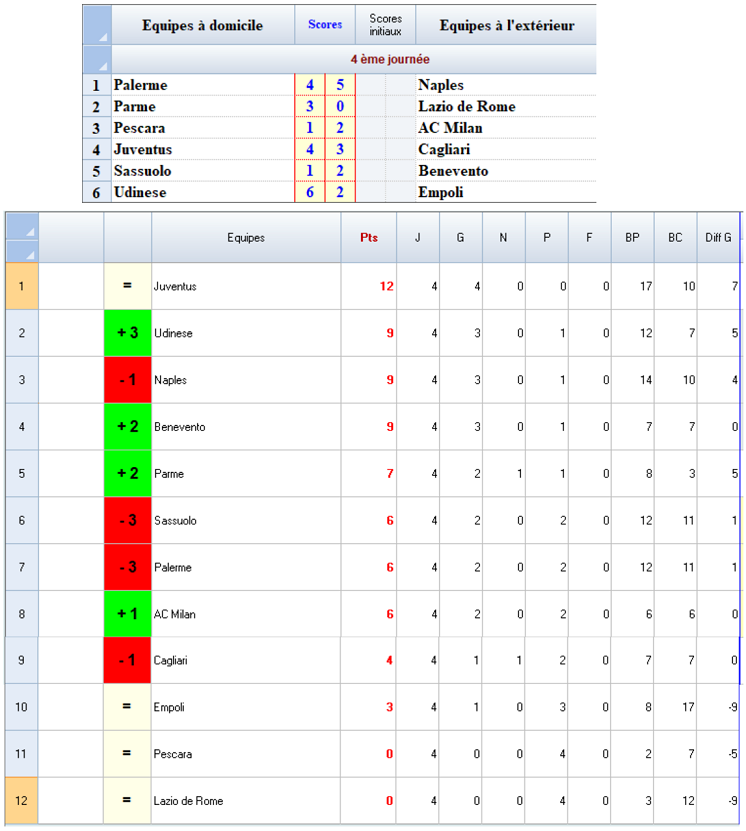Click the Juventus team name in standings
746x831 pixels.
(175, 286)
